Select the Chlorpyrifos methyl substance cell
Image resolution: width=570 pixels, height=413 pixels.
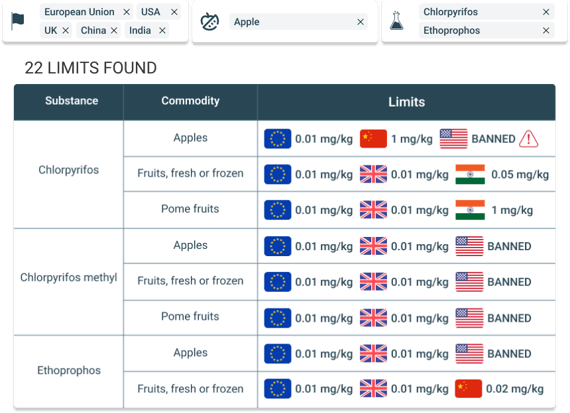coord(69,282)
